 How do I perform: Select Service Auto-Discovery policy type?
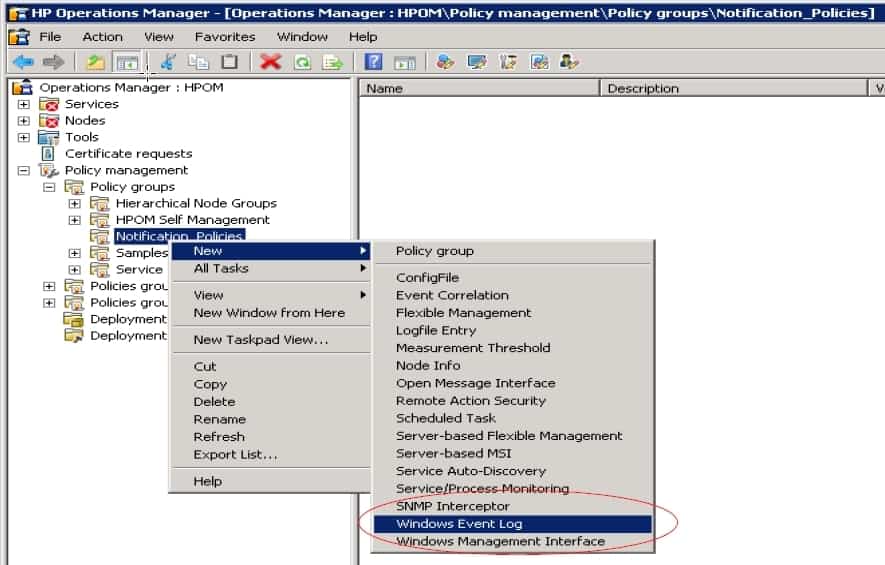click(x=512, y=471)
